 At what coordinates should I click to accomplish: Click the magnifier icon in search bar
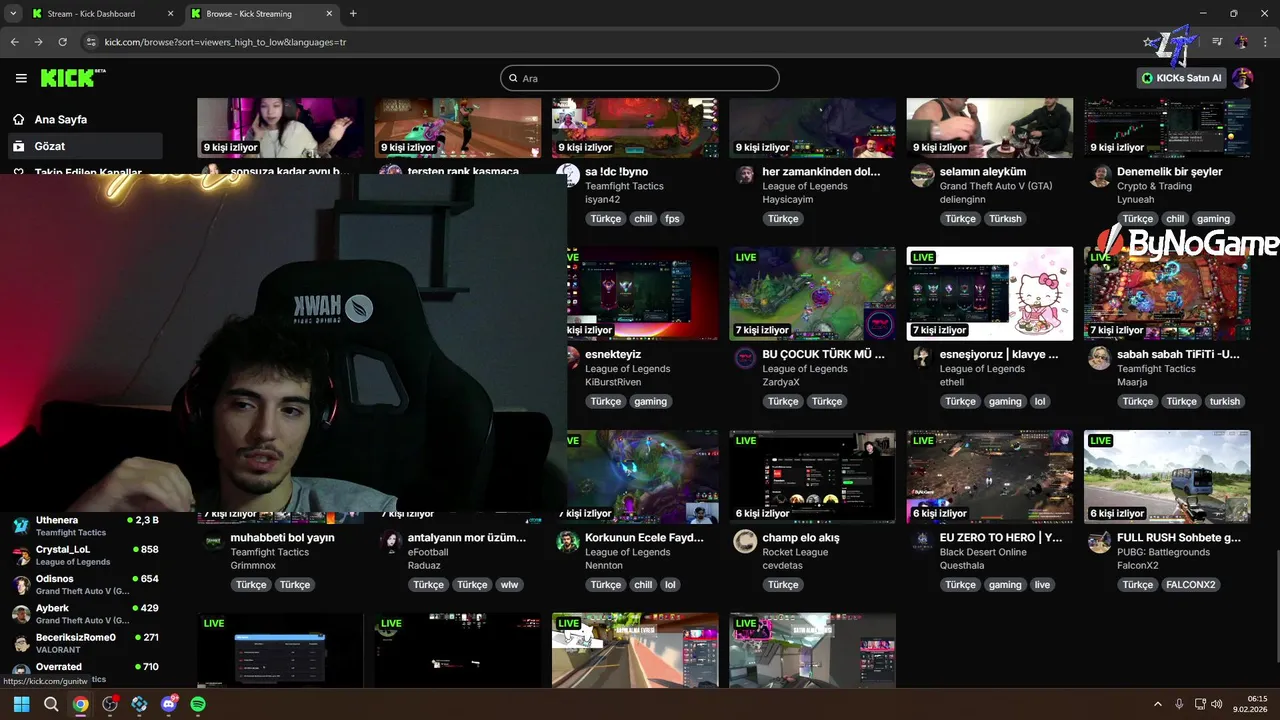point(513,78)
